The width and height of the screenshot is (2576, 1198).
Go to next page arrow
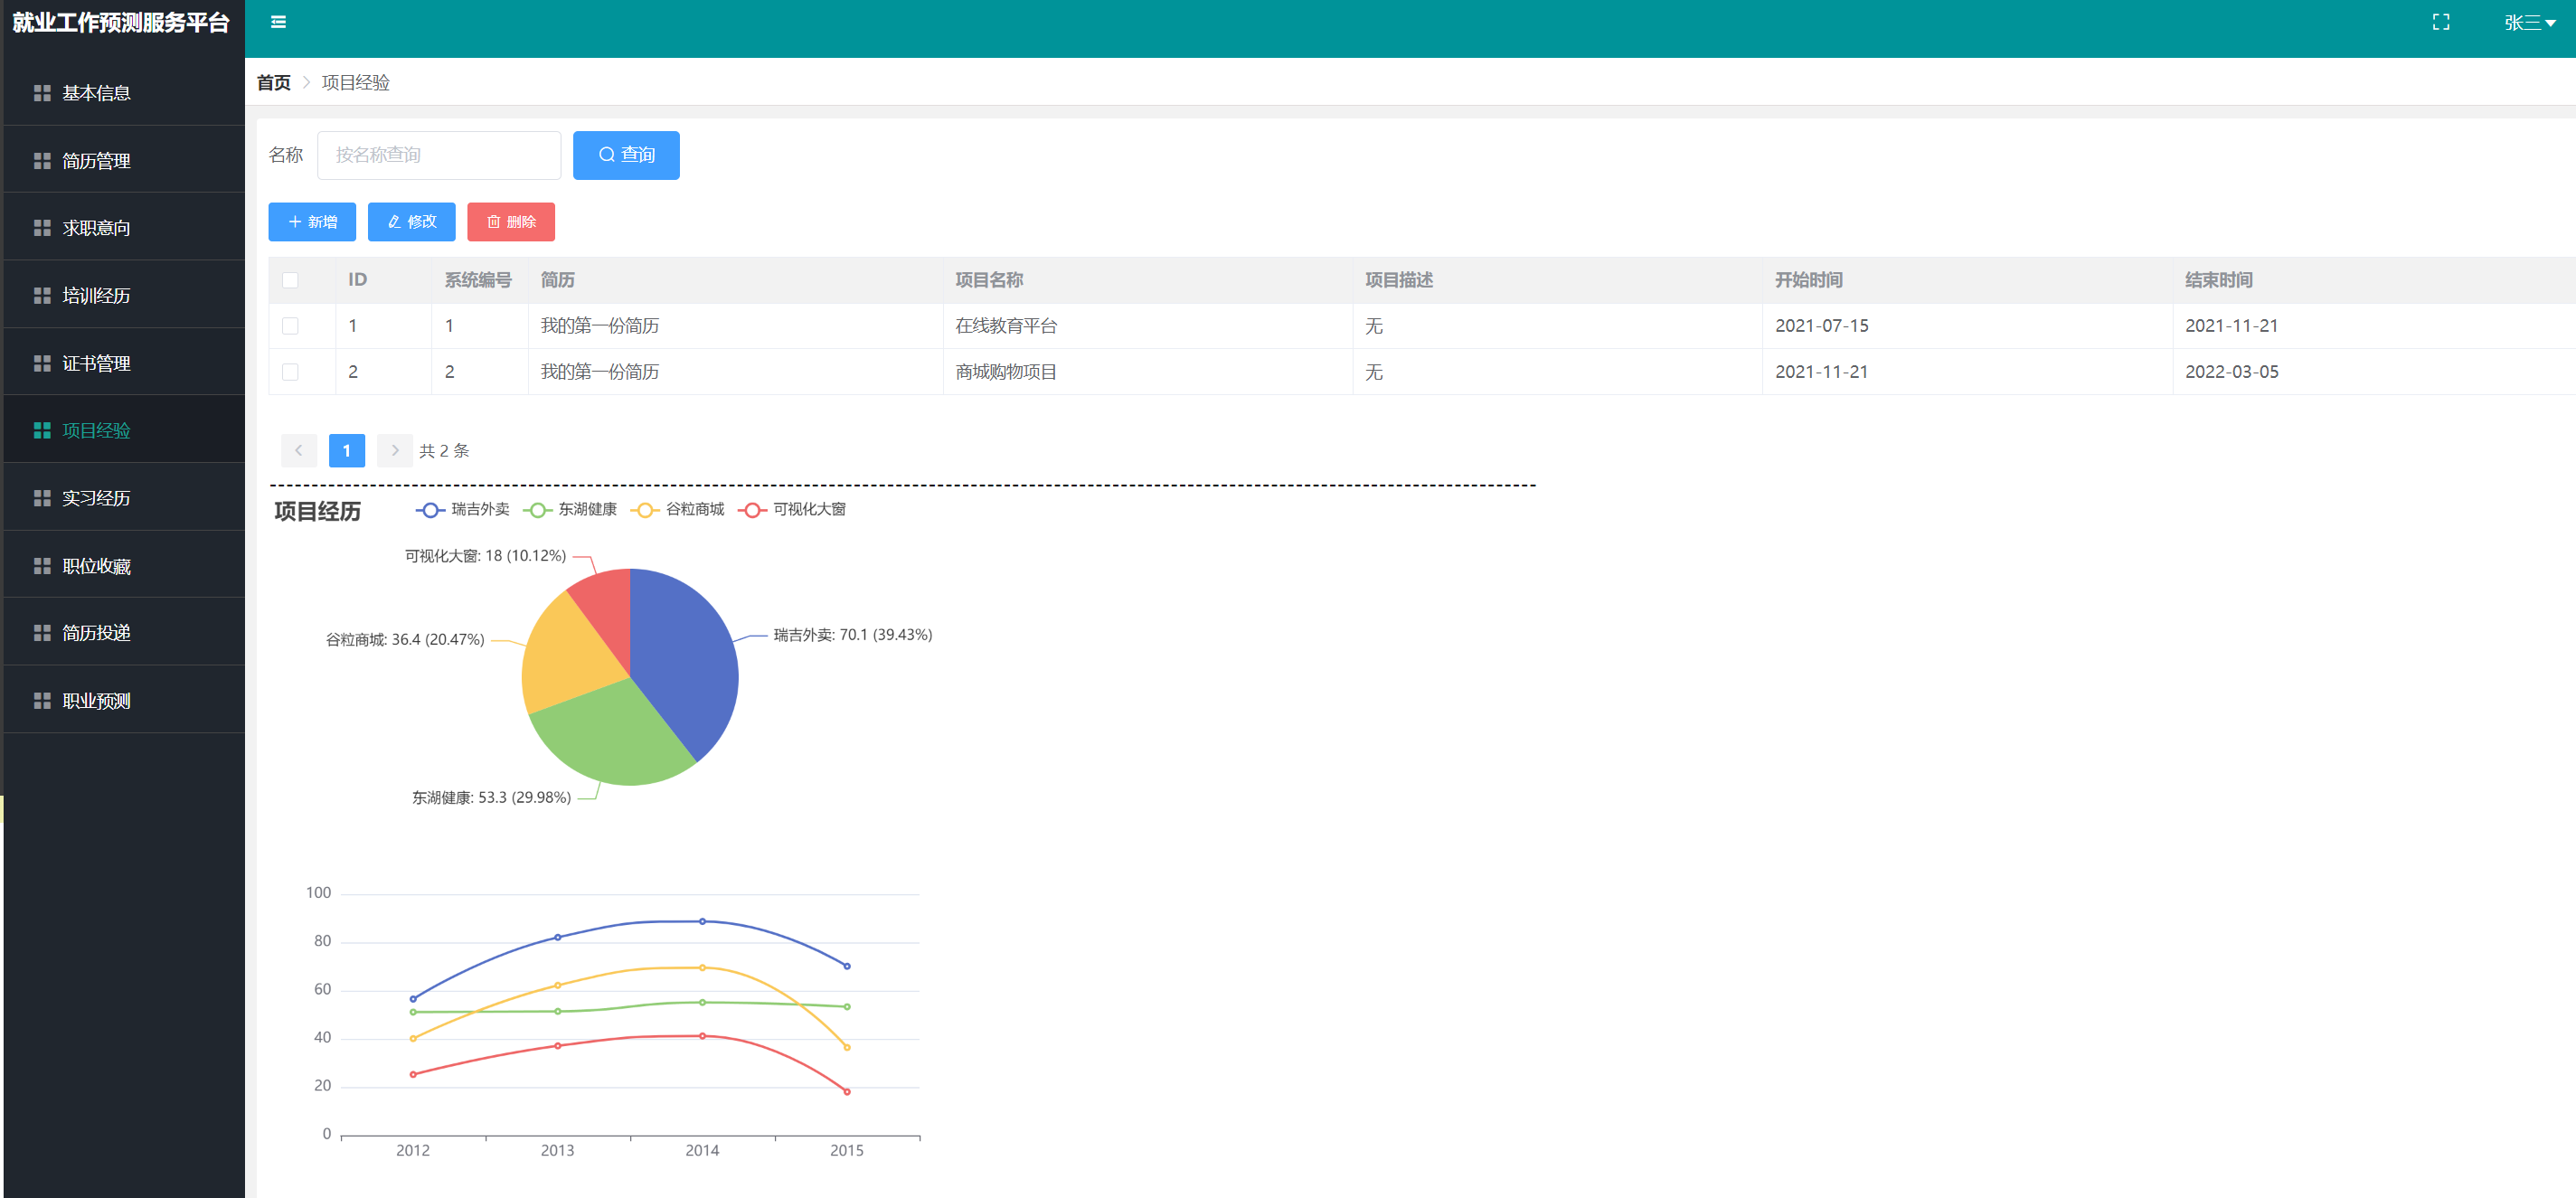click(x=395, y=451)
